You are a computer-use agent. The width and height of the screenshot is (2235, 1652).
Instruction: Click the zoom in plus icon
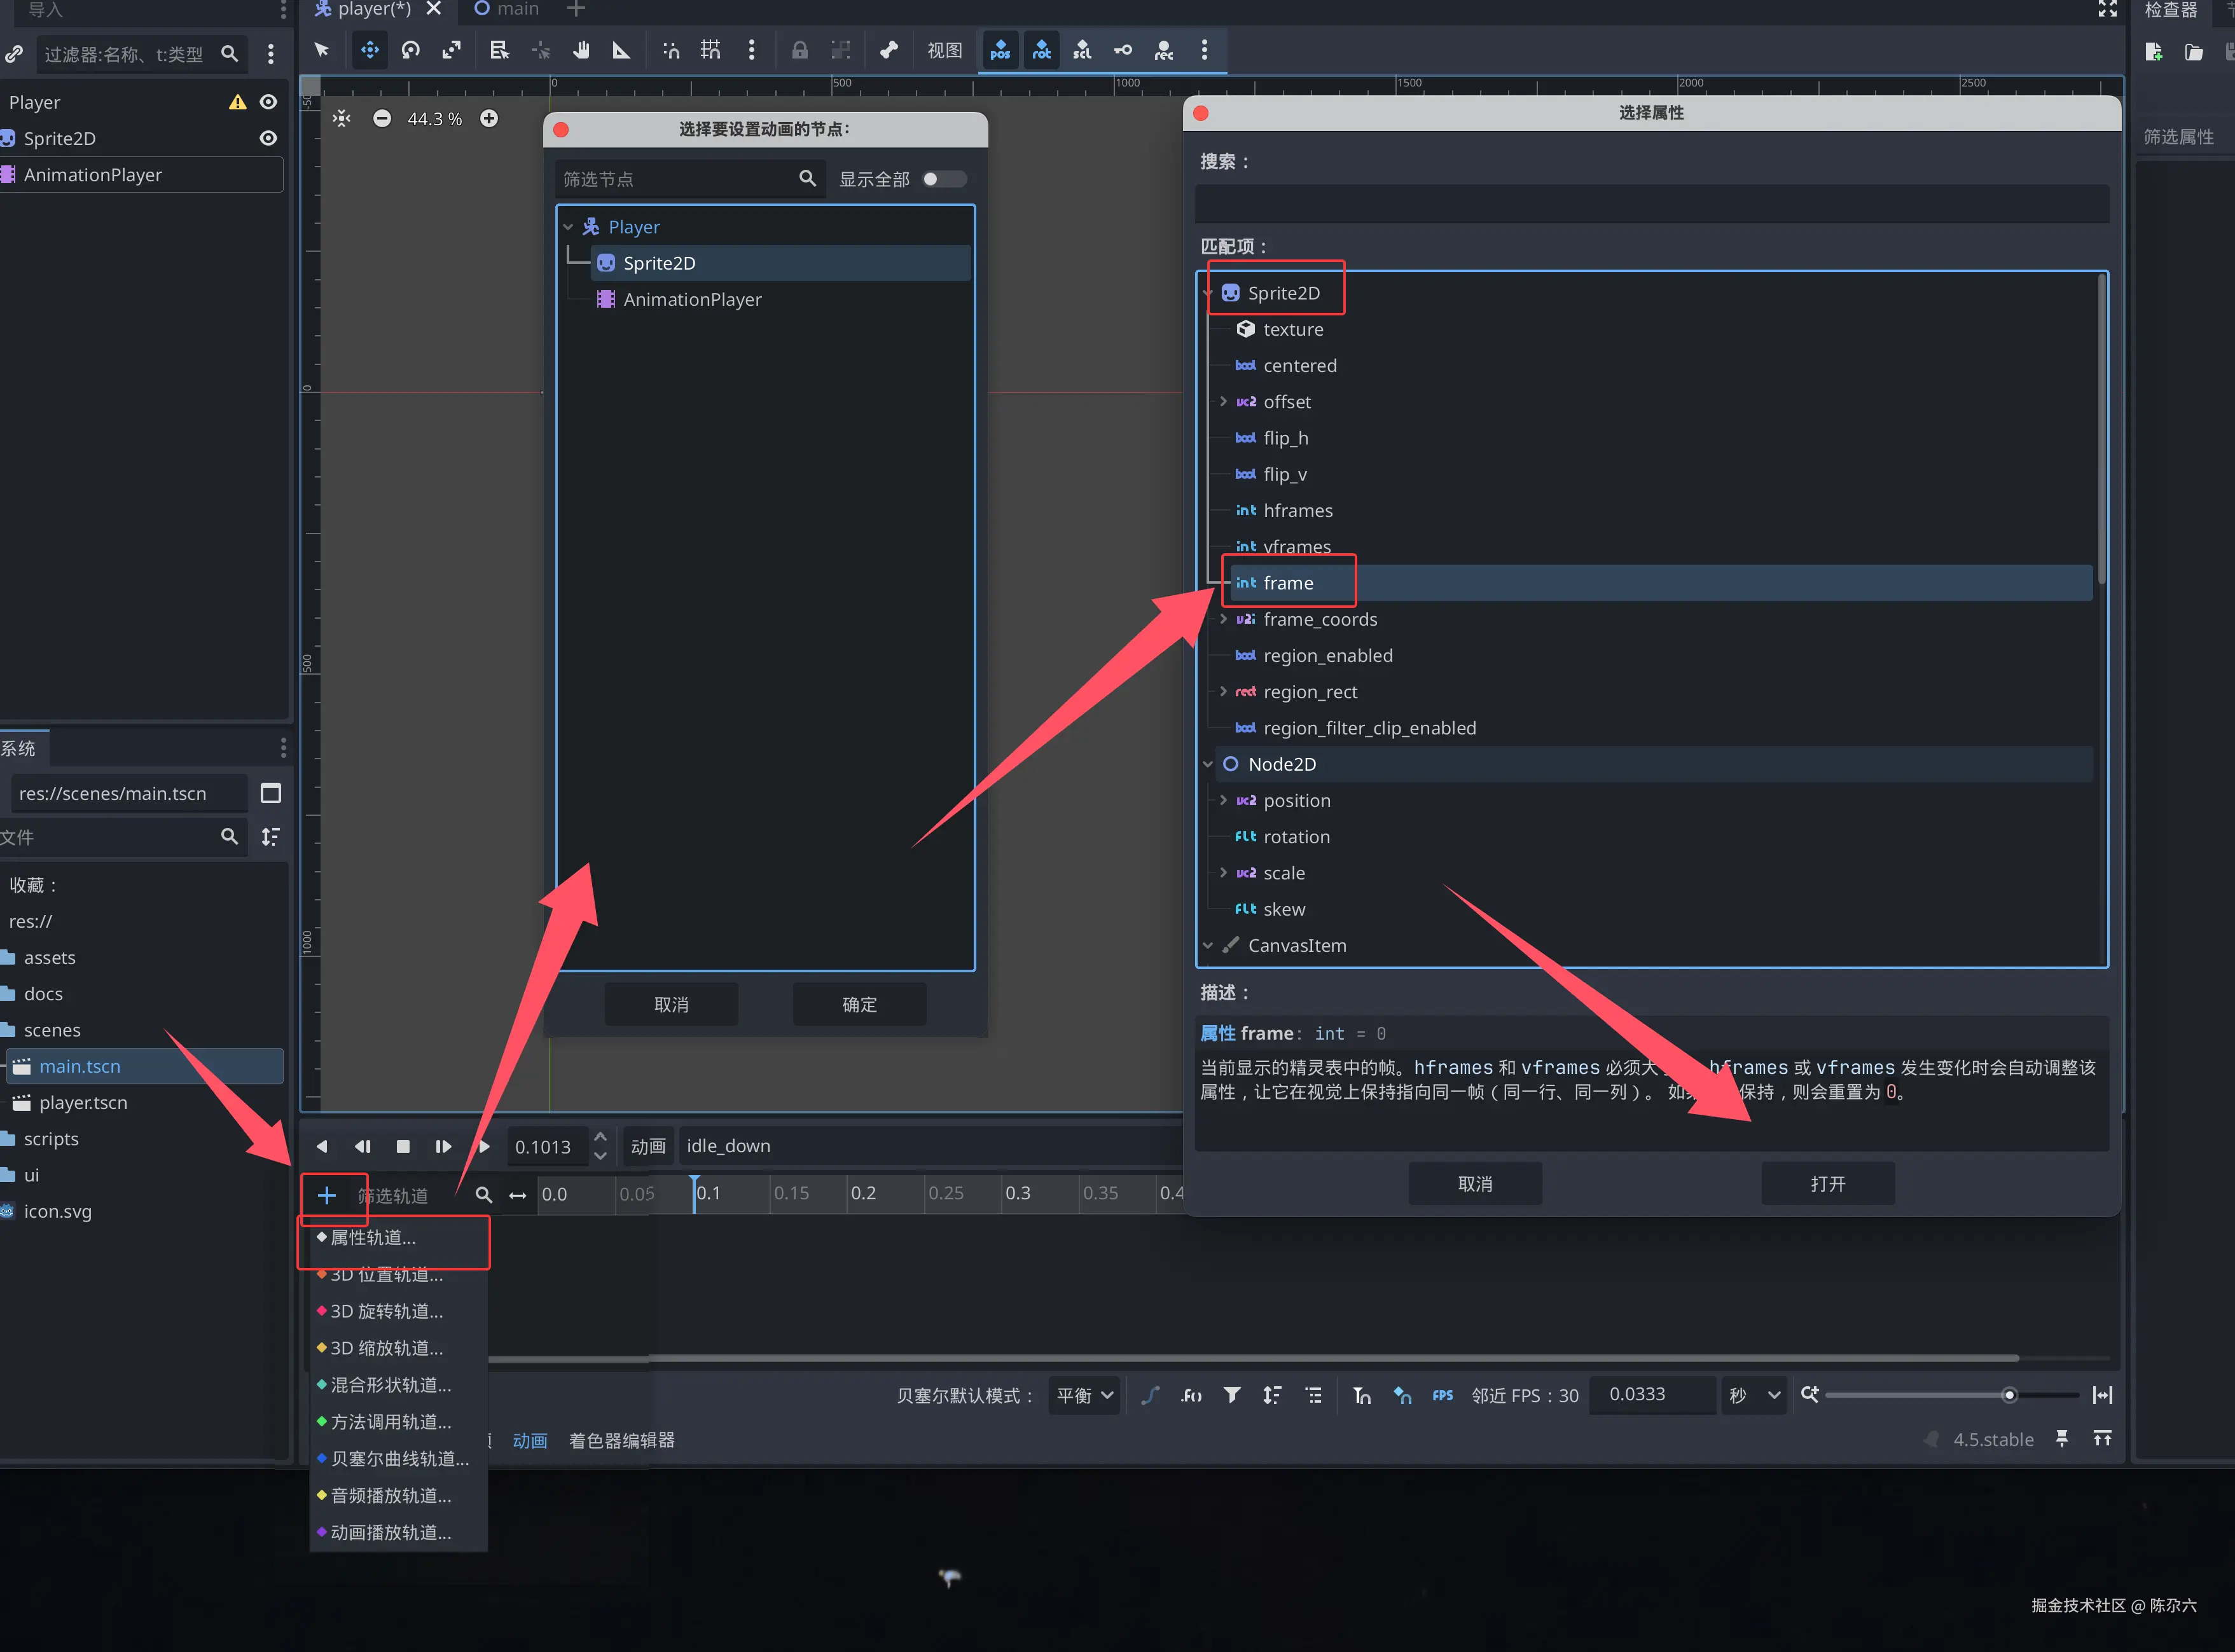(489, 119)
